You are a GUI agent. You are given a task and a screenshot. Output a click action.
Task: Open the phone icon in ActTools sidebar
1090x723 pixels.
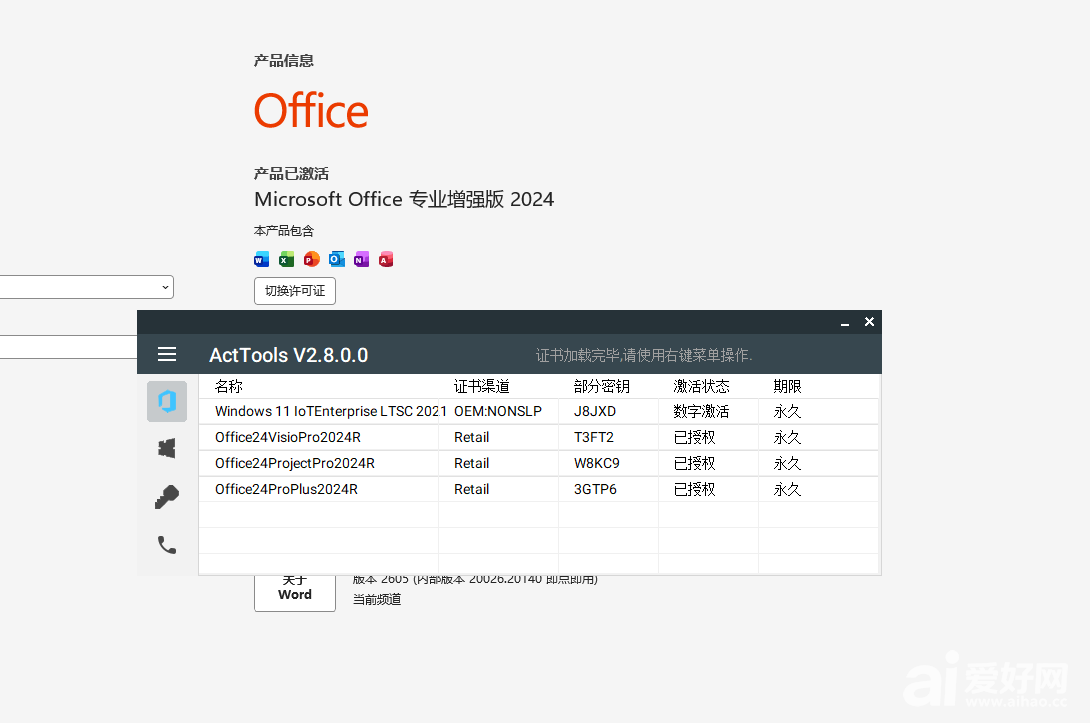coord(167,544)
